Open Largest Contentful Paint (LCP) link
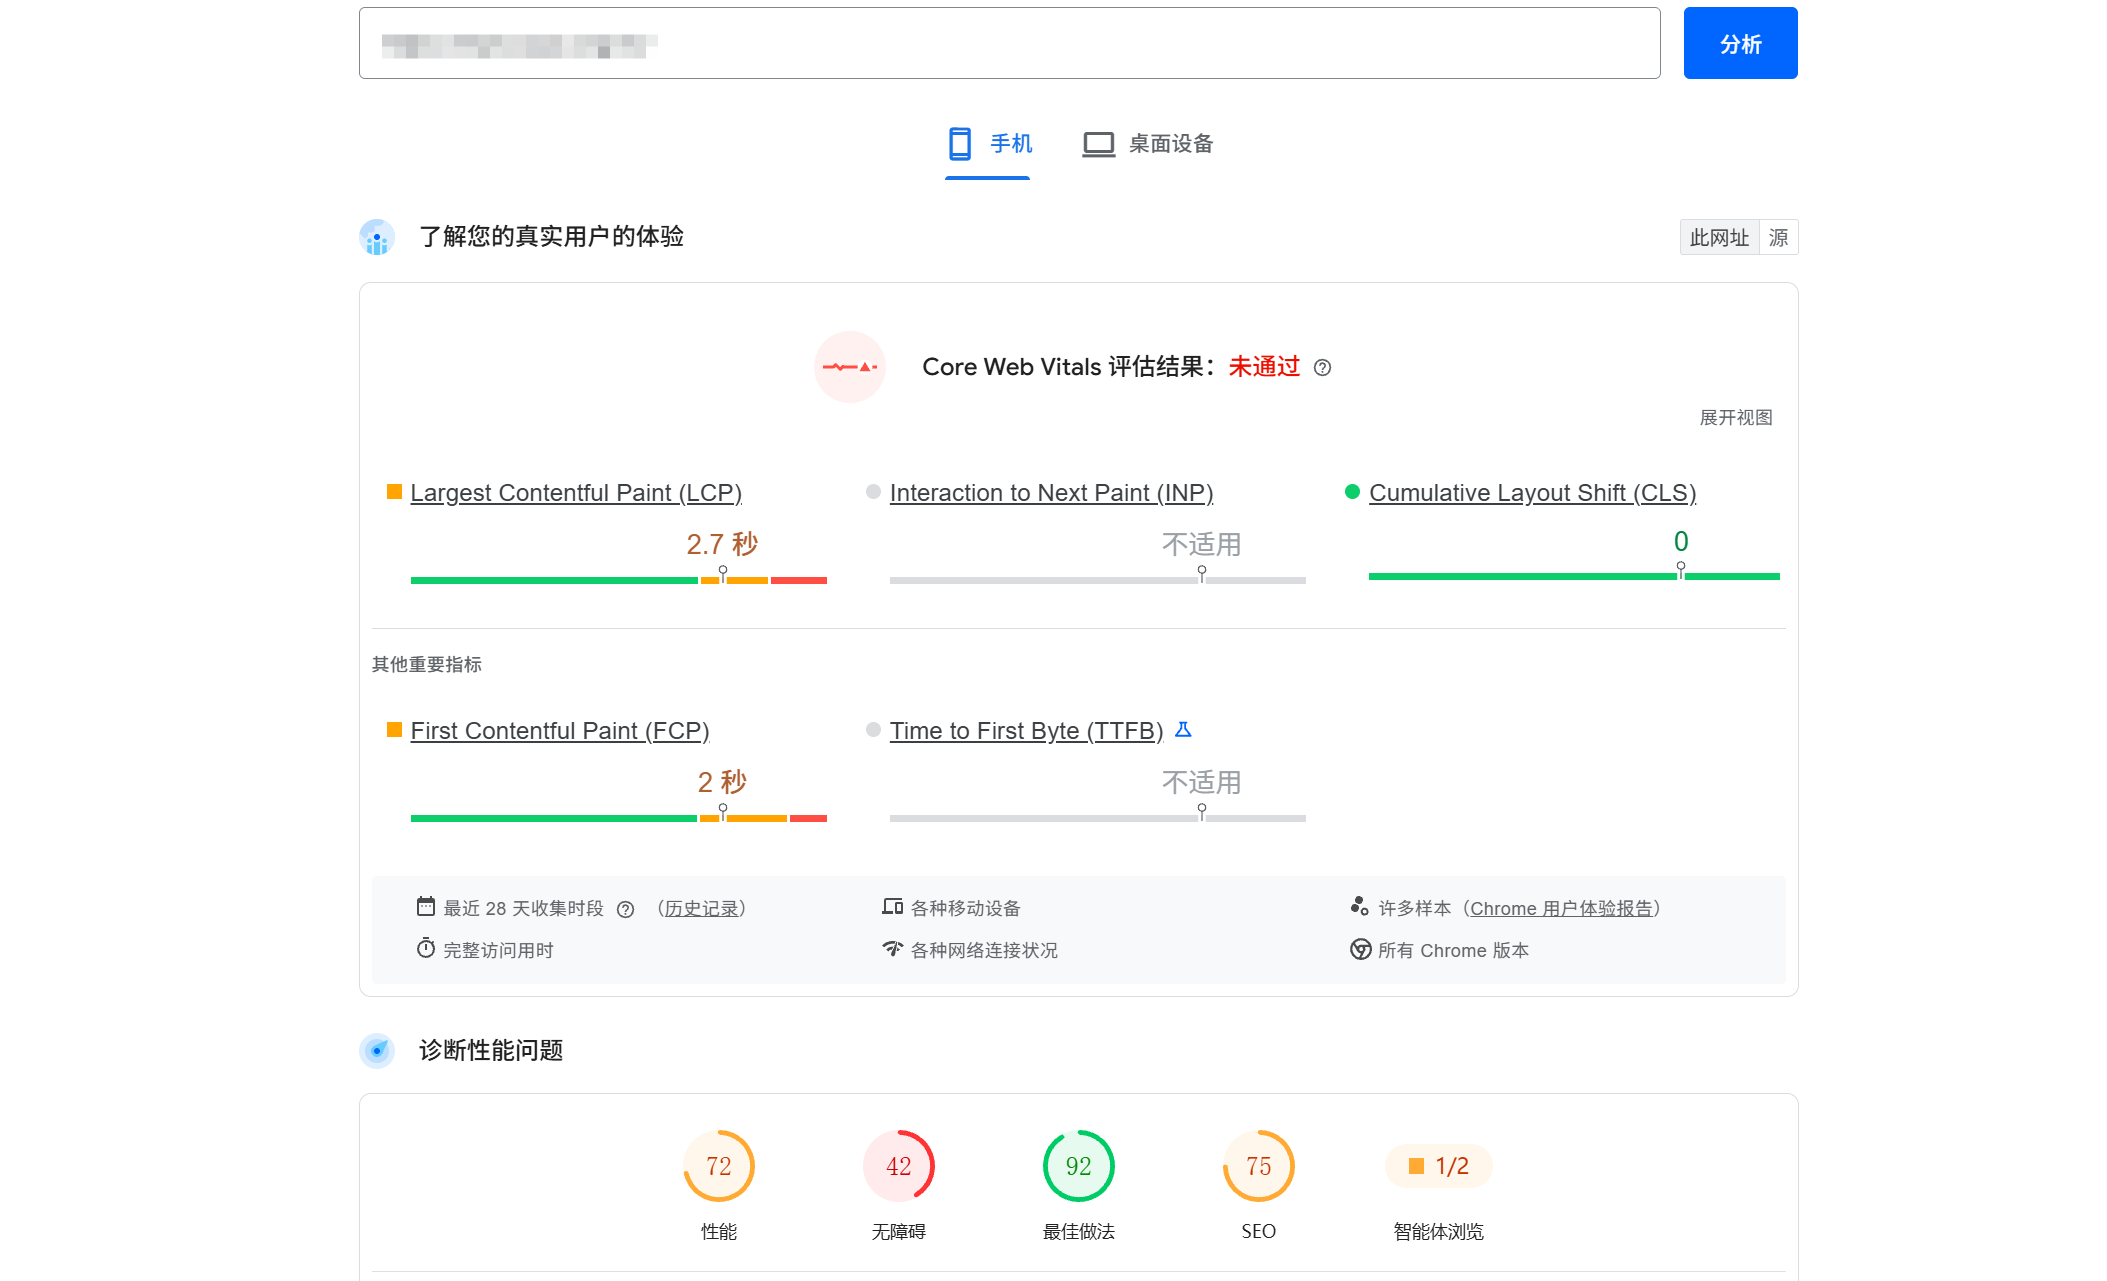The width and height of the screenshot is (2107, 1281). 576,493
